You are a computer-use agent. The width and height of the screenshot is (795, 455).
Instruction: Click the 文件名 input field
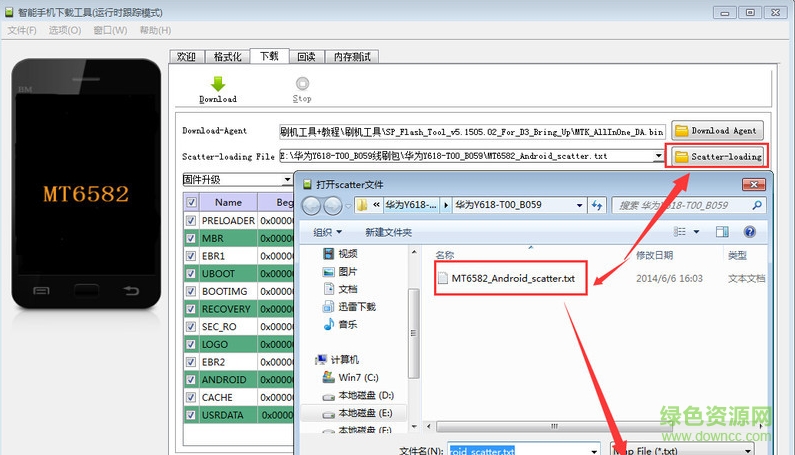523,450
